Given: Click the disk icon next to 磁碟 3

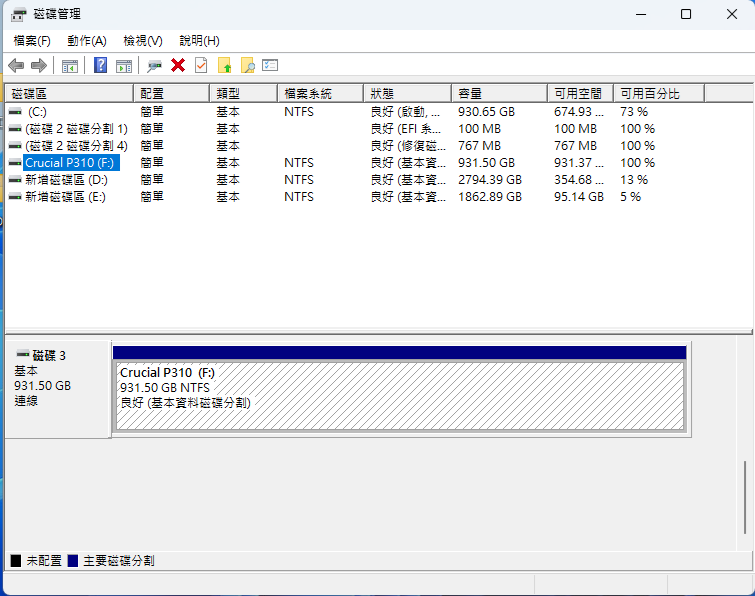Looking at the screenshot, I should tap(23, 354).
